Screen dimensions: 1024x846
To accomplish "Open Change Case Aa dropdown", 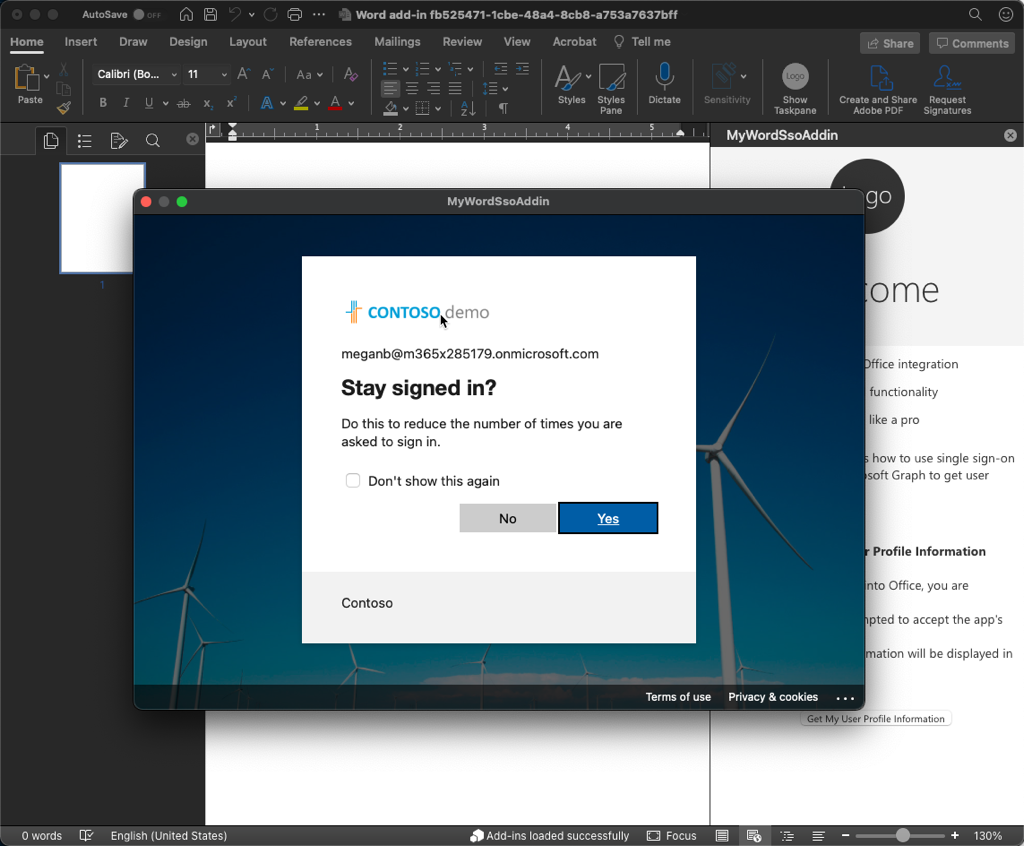I will coord(309,74).
